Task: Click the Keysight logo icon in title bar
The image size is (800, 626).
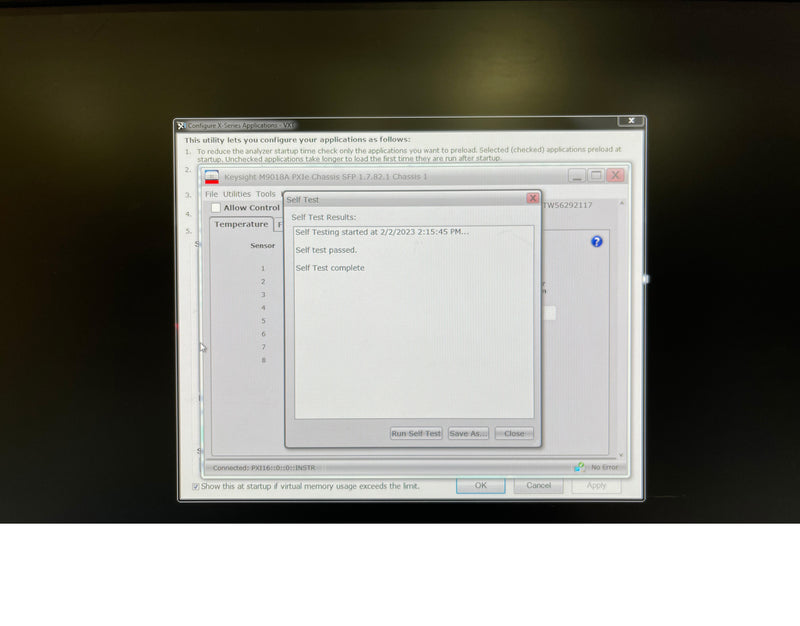Action: 211,177
